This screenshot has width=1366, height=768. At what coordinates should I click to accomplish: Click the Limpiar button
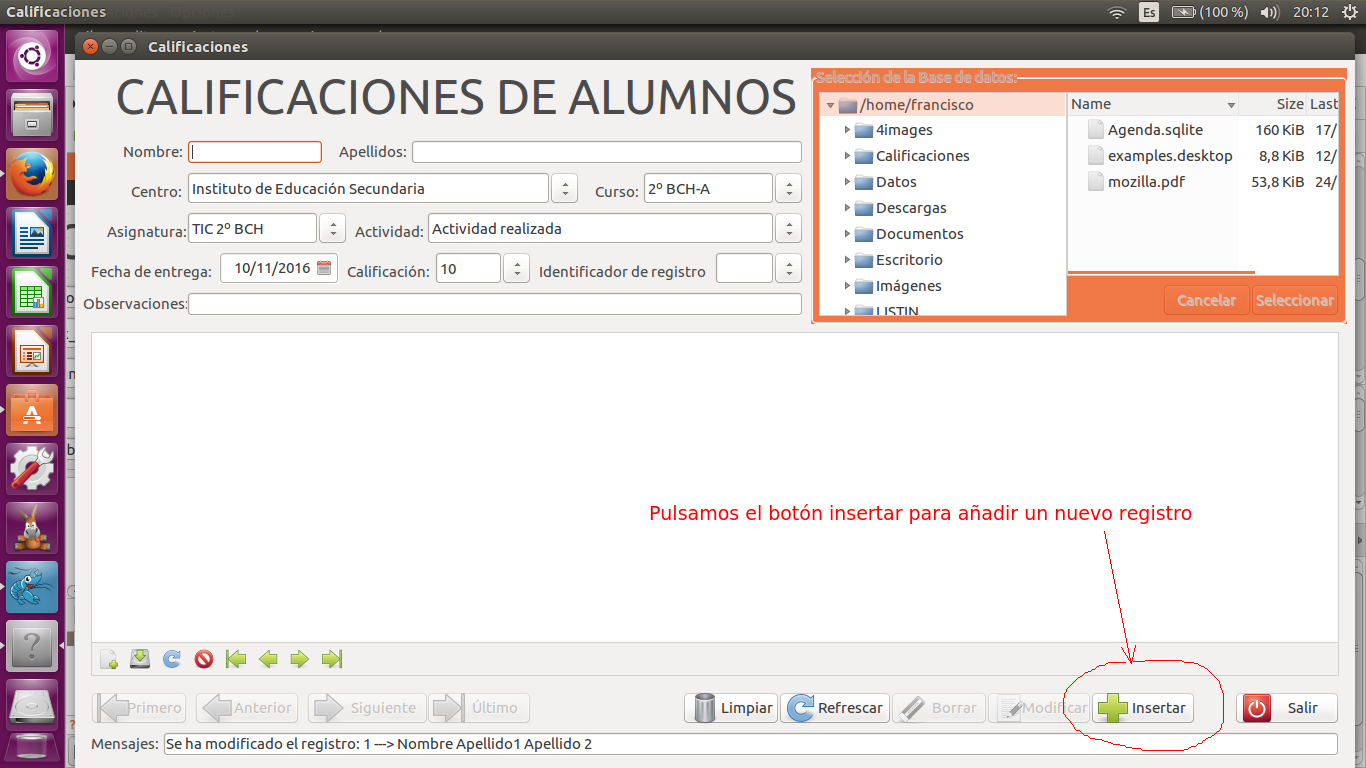click(x=730, y=707)
